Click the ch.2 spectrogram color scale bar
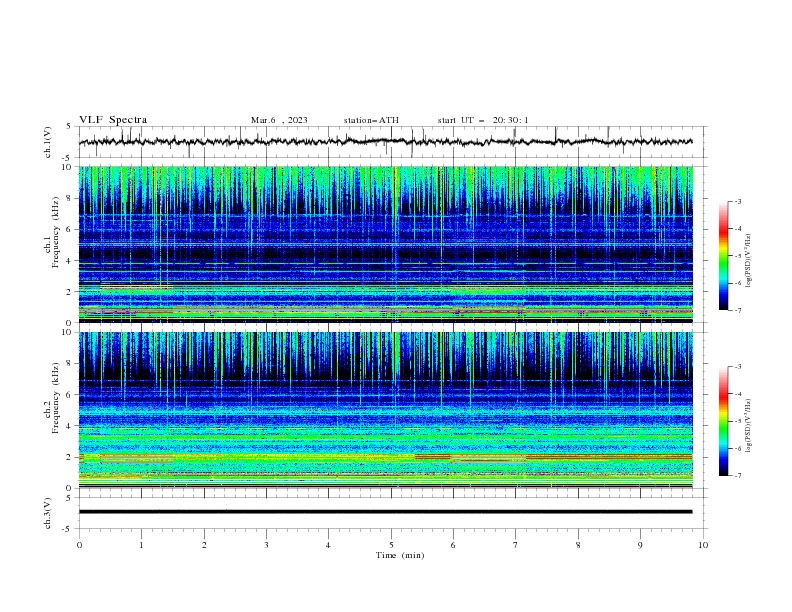The width and height of the screenshot is (792, 612). pos(724,421)
